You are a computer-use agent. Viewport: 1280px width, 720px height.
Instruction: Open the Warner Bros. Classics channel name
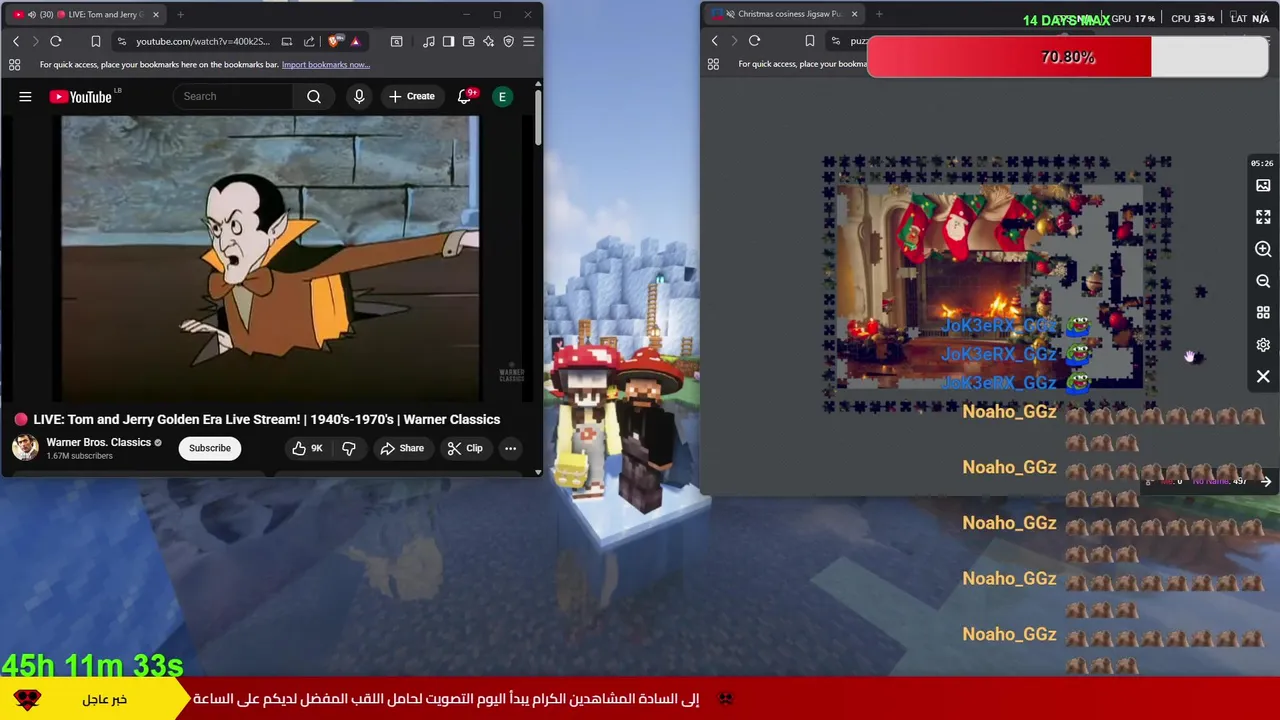click(98, 442)
